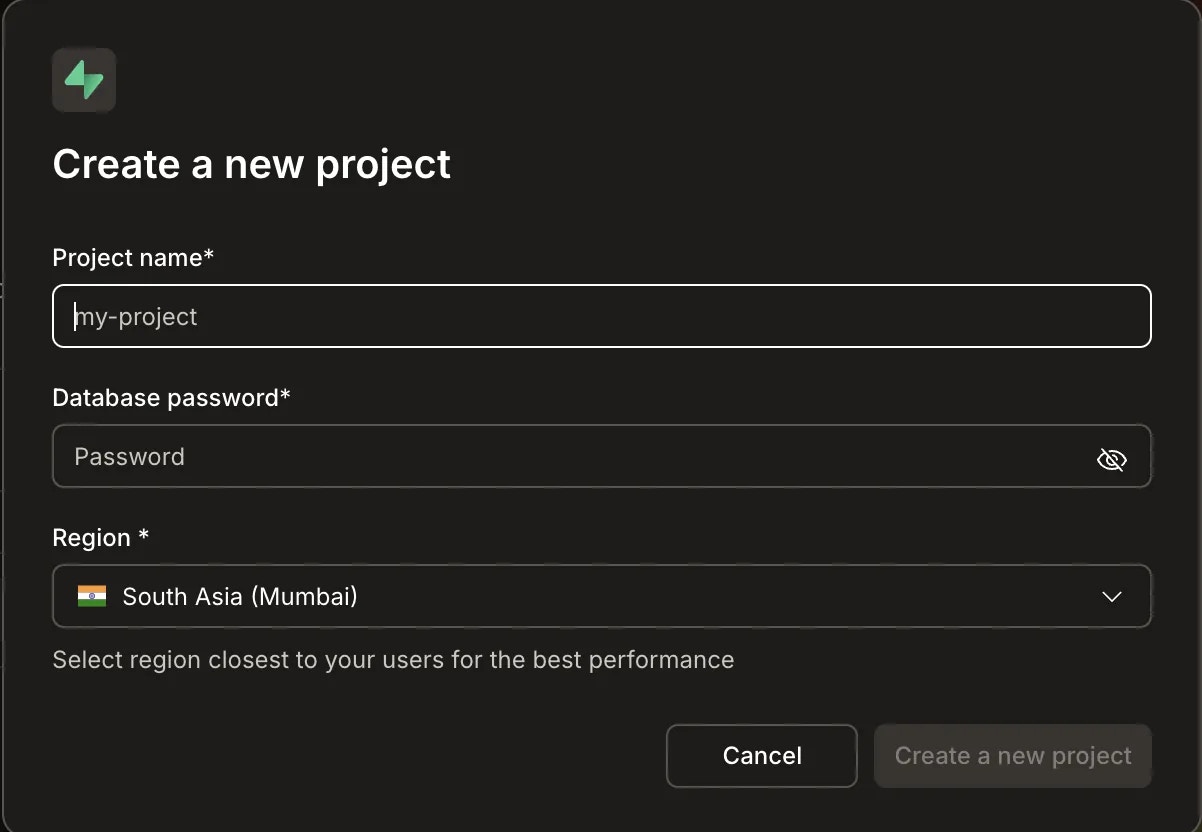Click the chevron beside South Asia (Mumbai)
The height and width of the screenshot is (832, 1202).
pyautogui.click(x=1110, y=596)
